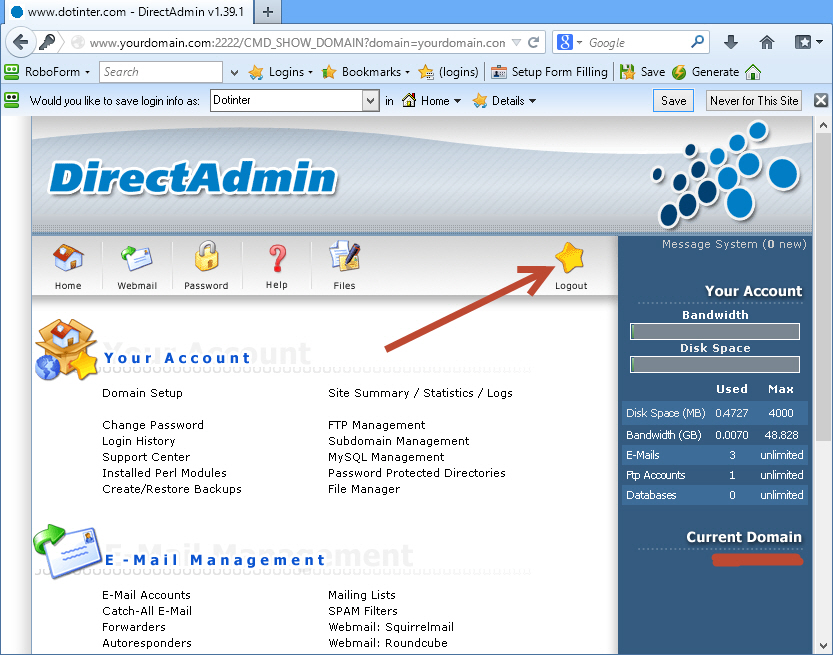The width and height of the screenshot is (833, 655).
Task: Open the Subdomain Management link
Action: 398,441
